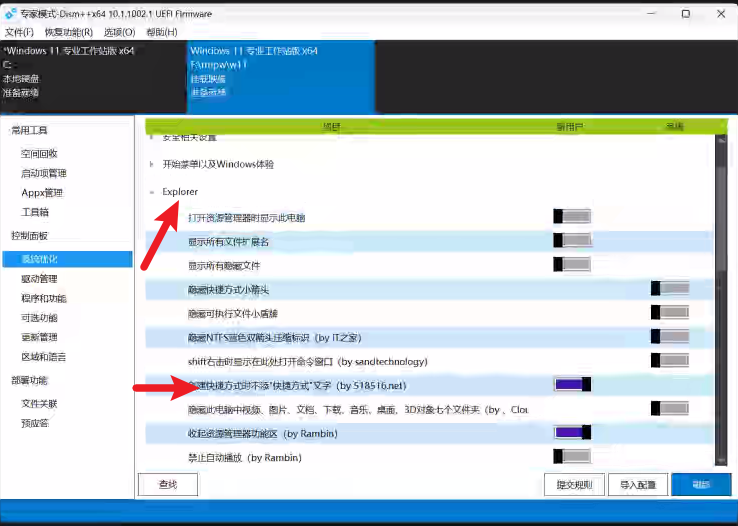738x526 pixels.
Task: Toggle 禁止自动播放 switch
Action: pos(572,457)
